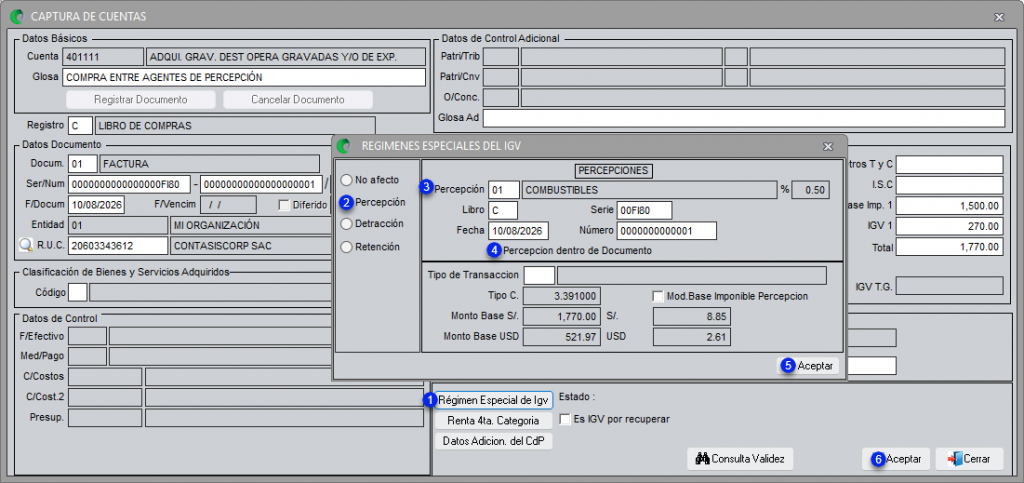1024x483 pixels.
Task: Click the Glosa field with COMPRA ENTRE AGENTES
Action: (244, 77)
